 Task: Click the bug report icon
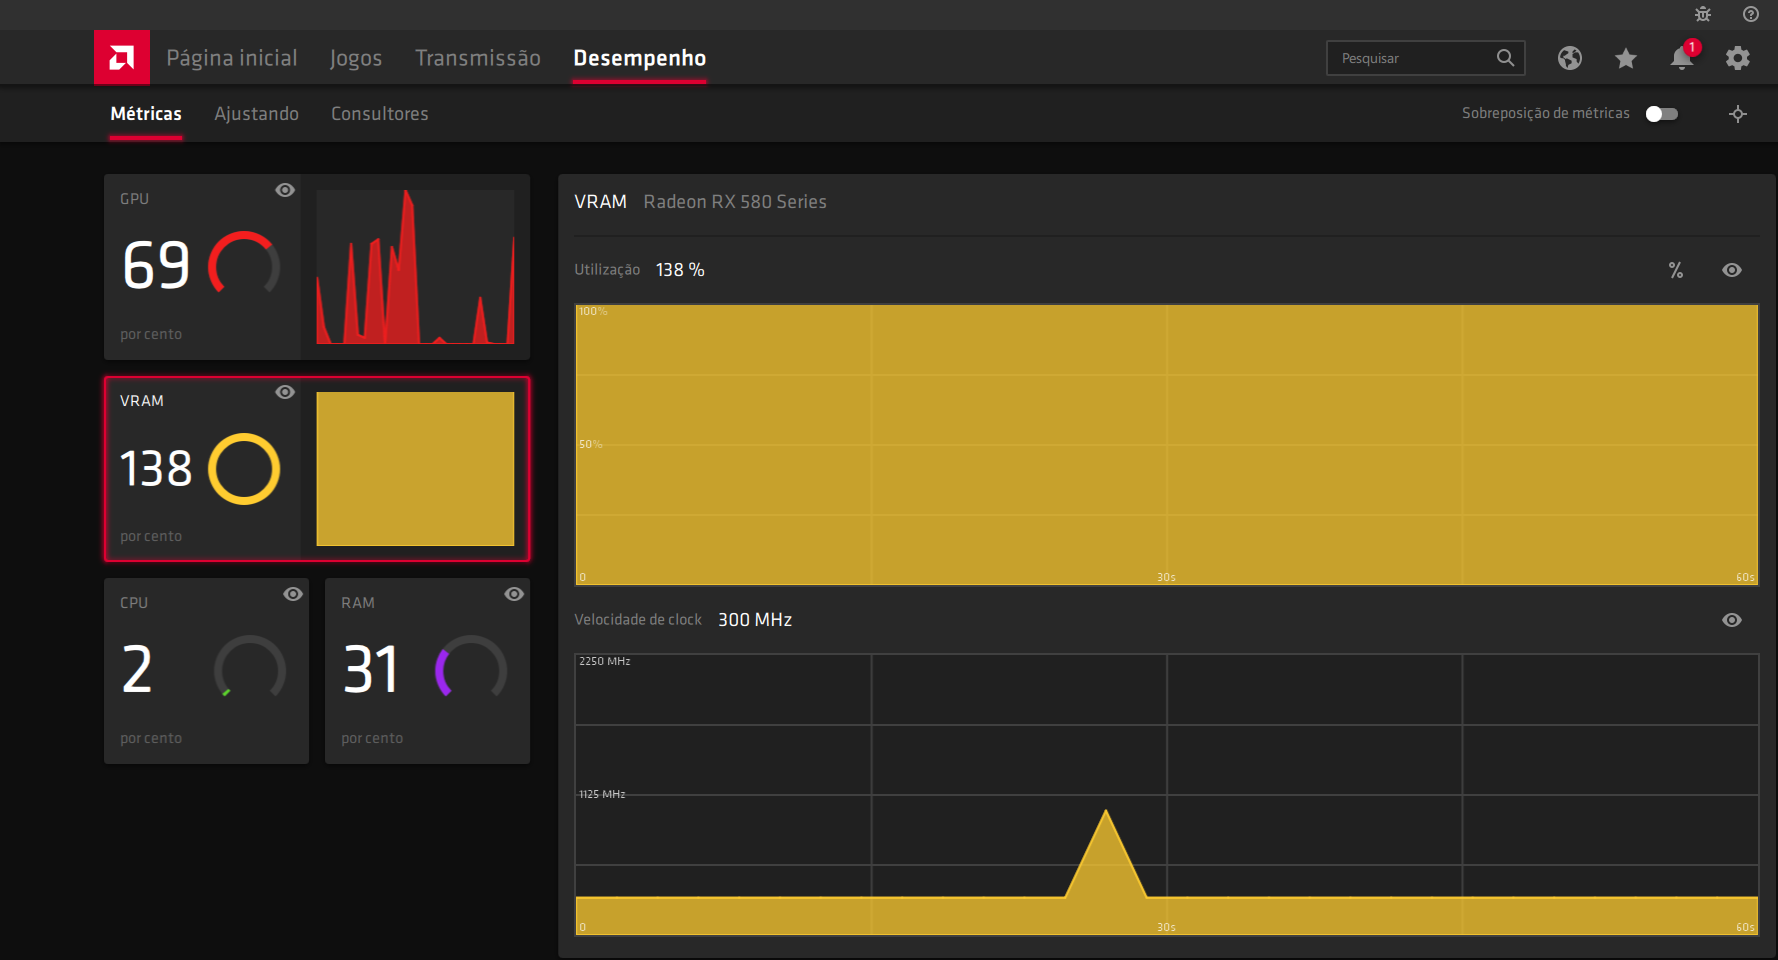click(1703, 14)
